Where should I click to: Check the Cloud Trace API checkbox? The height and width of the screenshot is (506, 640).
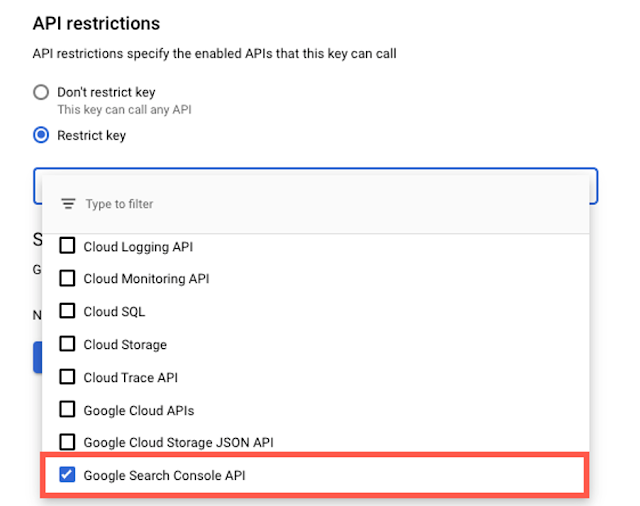tap(68, 378)
